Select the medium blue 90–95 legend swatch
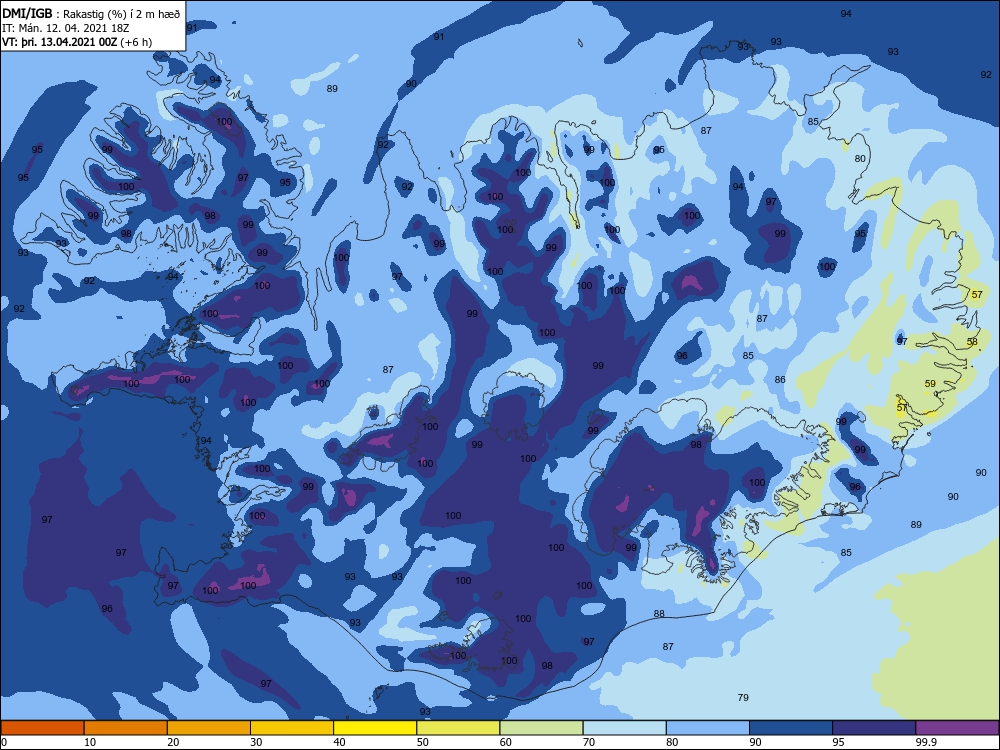 pyautogui.click(x=791, y=728)
